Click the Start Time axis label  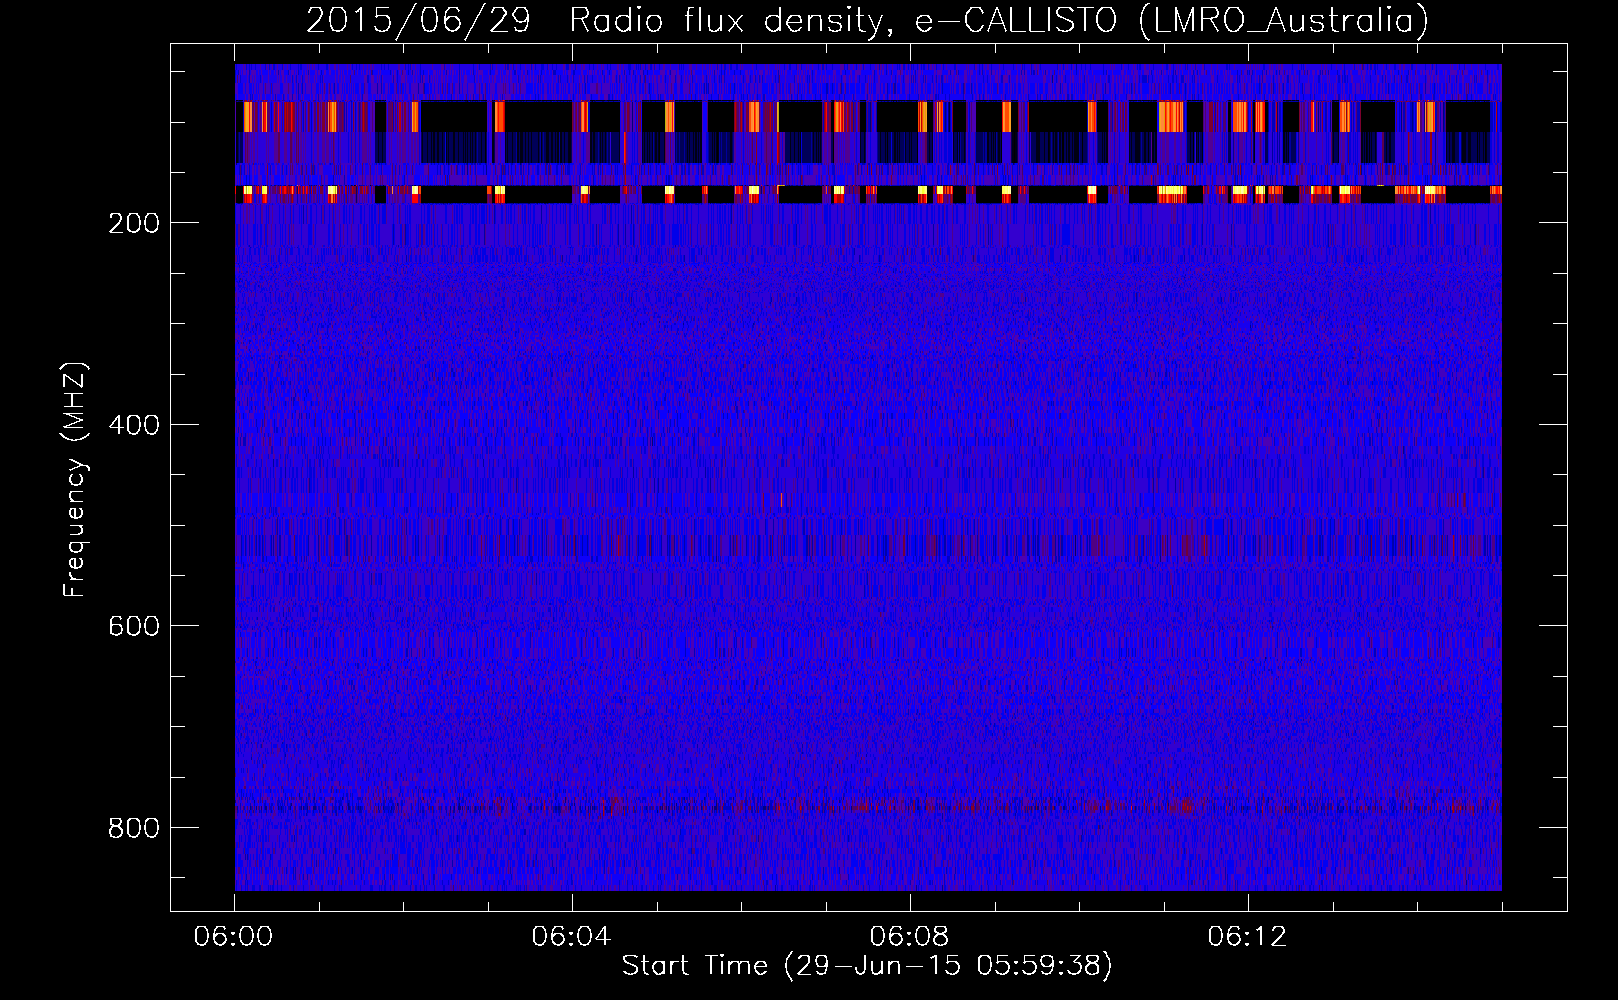pos(867,966)
